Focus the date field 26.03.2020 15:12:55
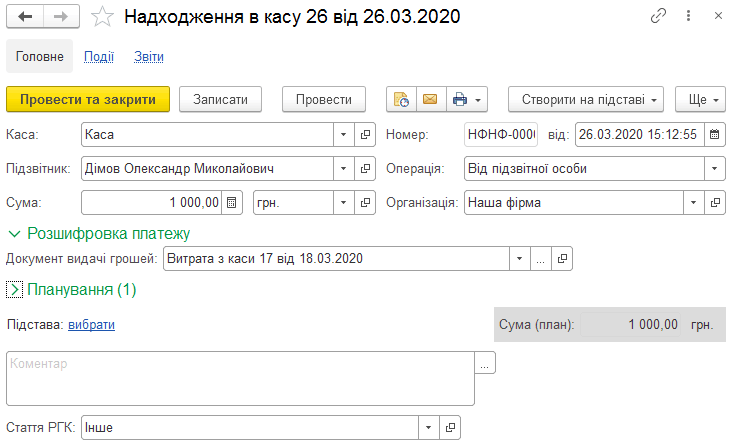Image resolution: width=732 pixels, height=445 pixels. (640, 134)
